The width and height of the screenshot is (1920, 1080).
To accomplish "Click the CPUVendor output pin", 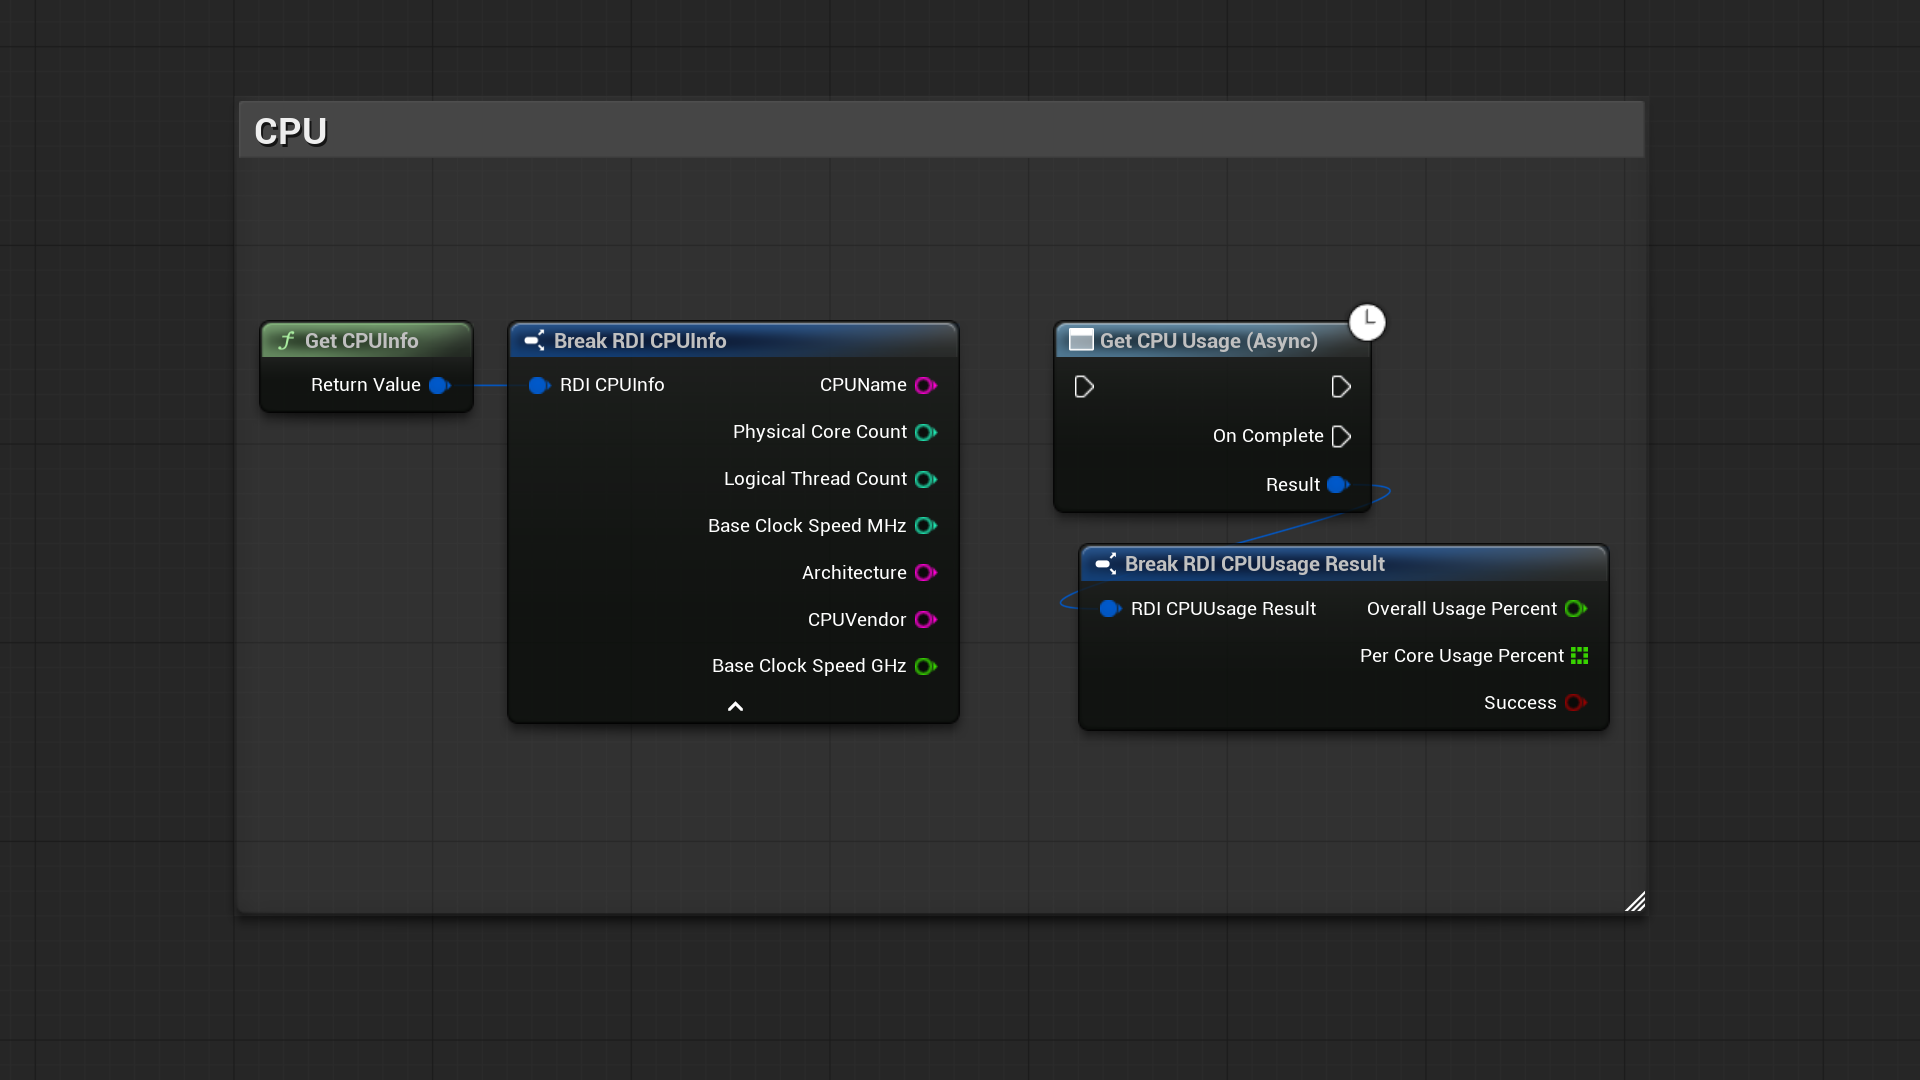I will (x=925, y=620).
